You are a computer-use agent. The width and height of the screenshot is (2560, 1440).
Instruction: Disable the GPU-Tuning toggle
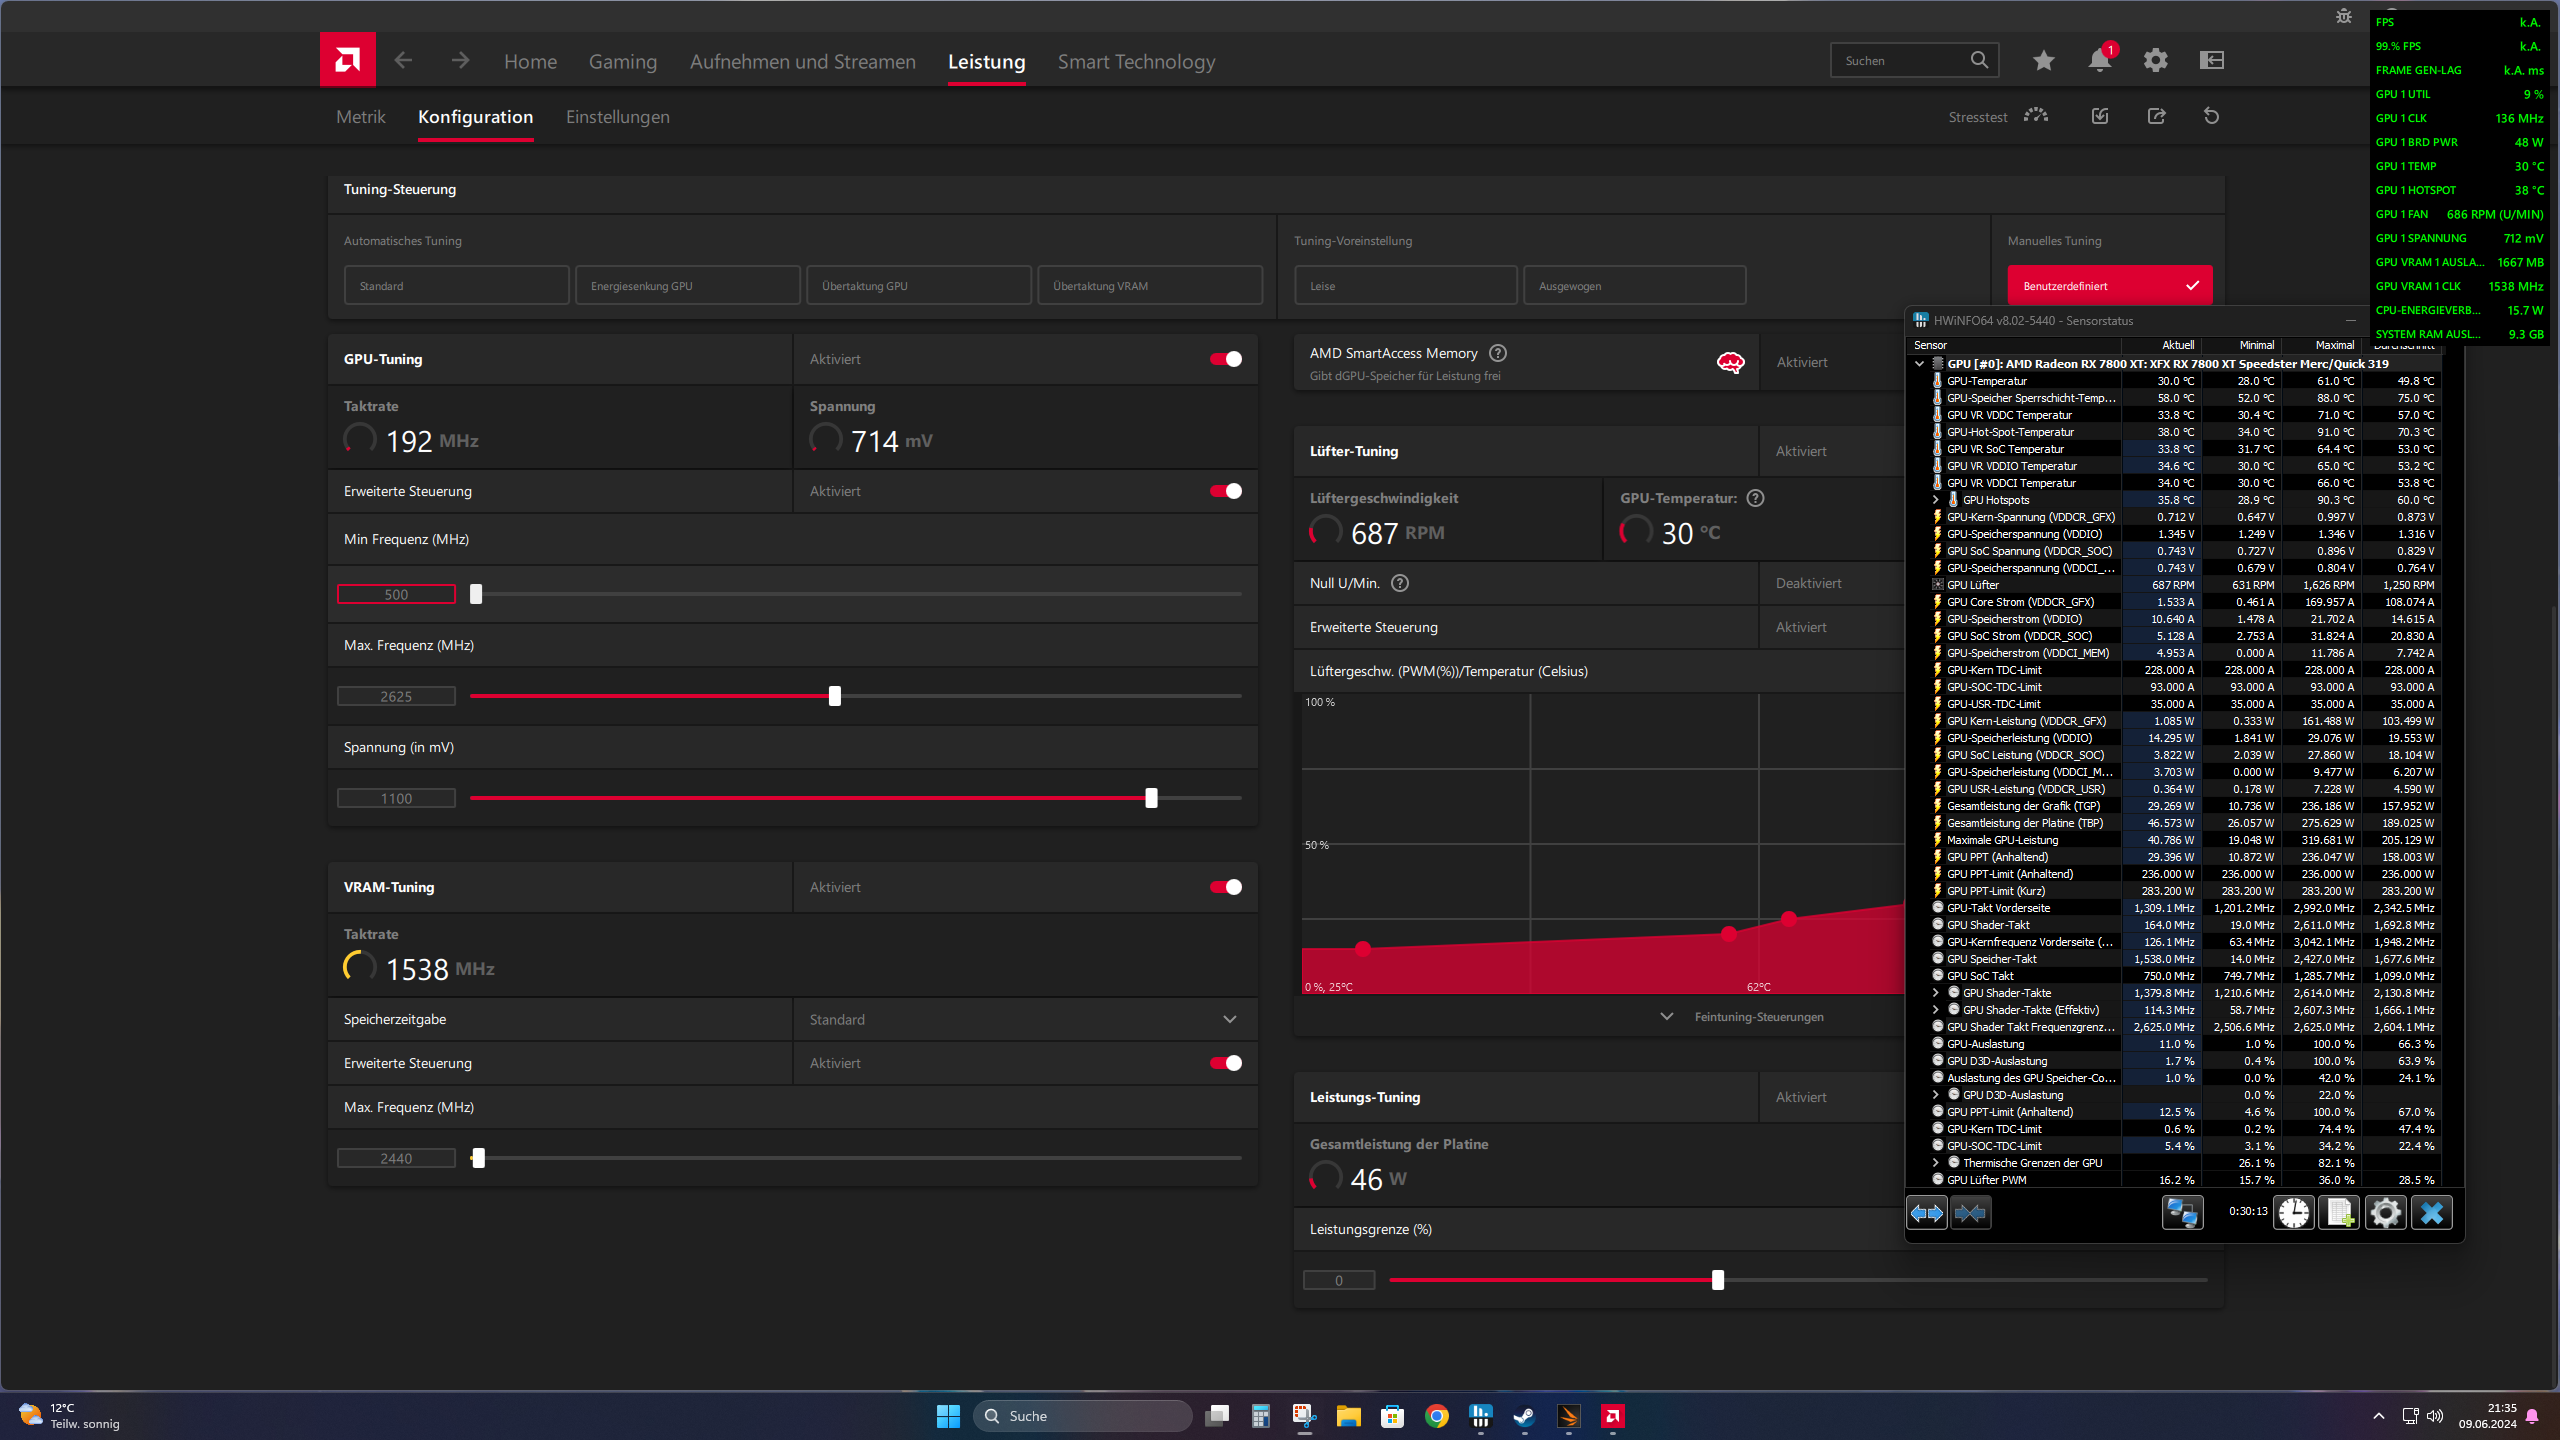pos(1226,359)
